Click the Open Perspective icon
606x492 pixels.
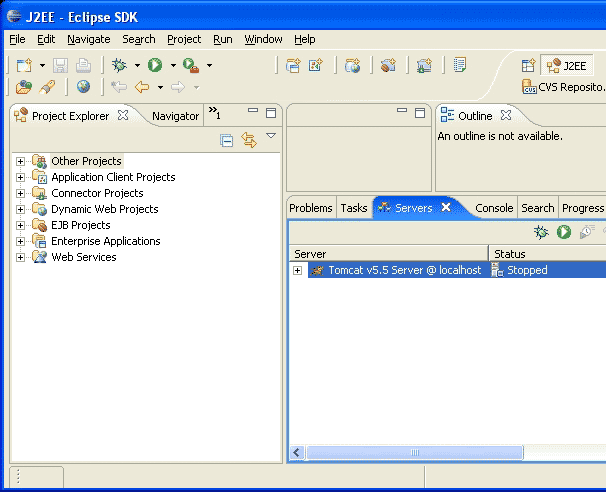(528, 66)
